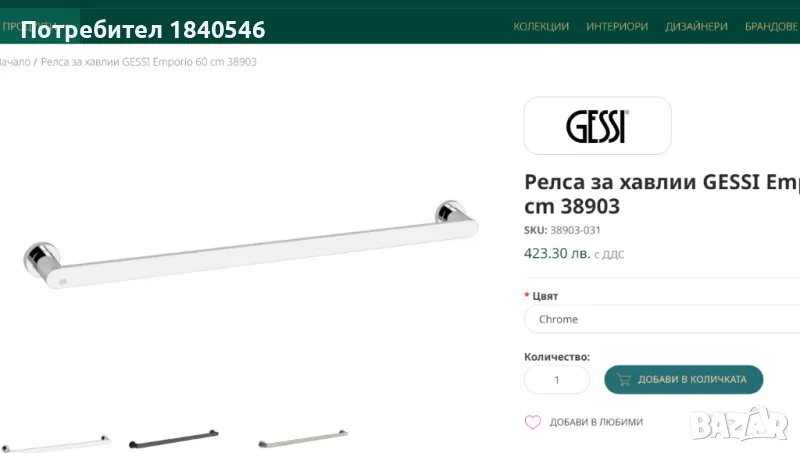Click the Потребител 1840546 label
This screenshot has height=453, width=800.
click(x=143, y=30)
